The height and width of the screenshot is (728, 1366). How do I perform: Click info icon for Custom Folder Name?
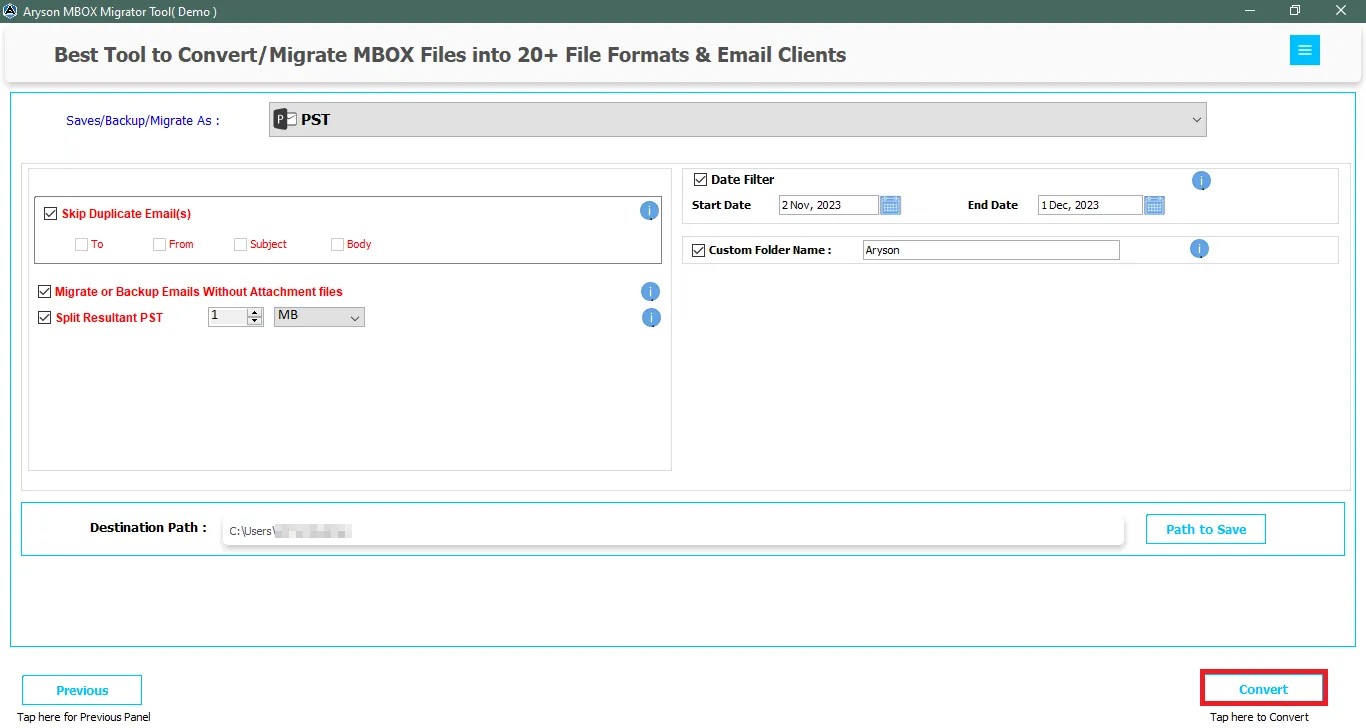(x=1200, y=249)
